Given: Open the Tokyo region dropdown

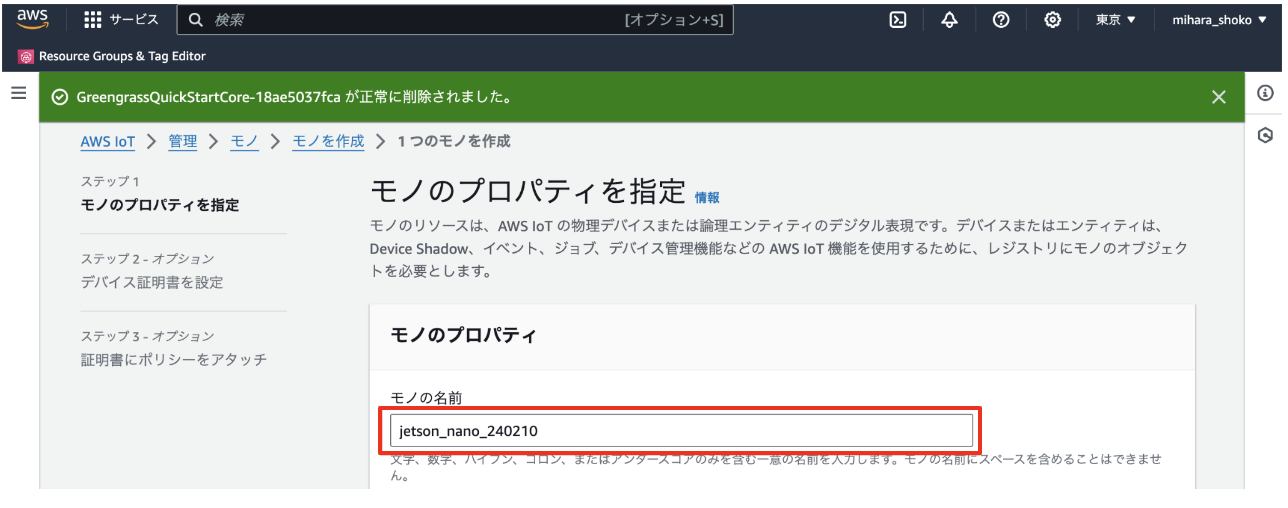Looking at the screenshot, I should (1116, 20).
